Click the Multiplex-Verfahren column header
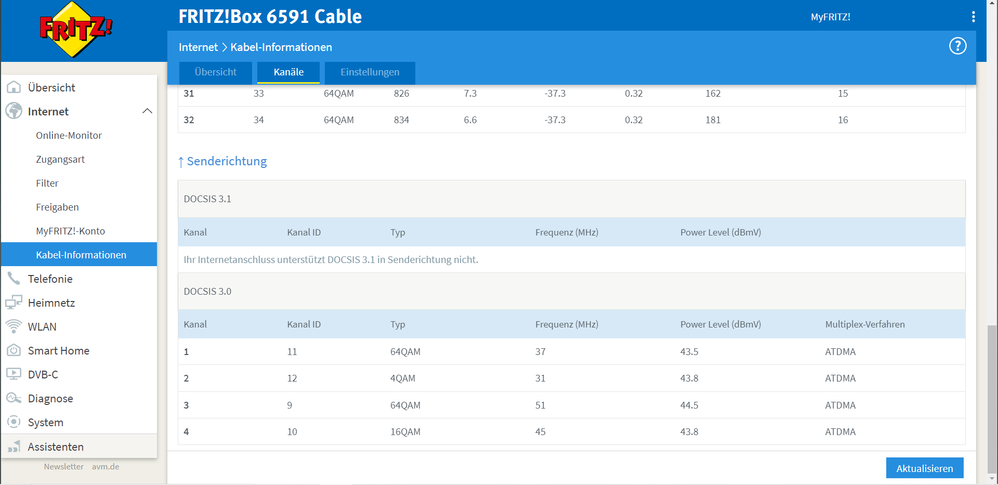 864,324
